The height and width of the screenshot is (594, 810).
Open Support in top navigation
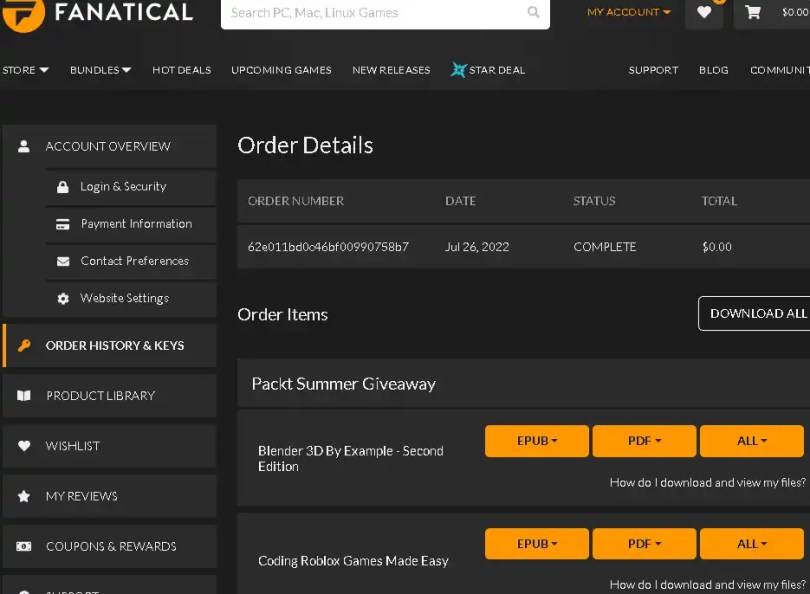pyautogui.click(x=653, y=70)
